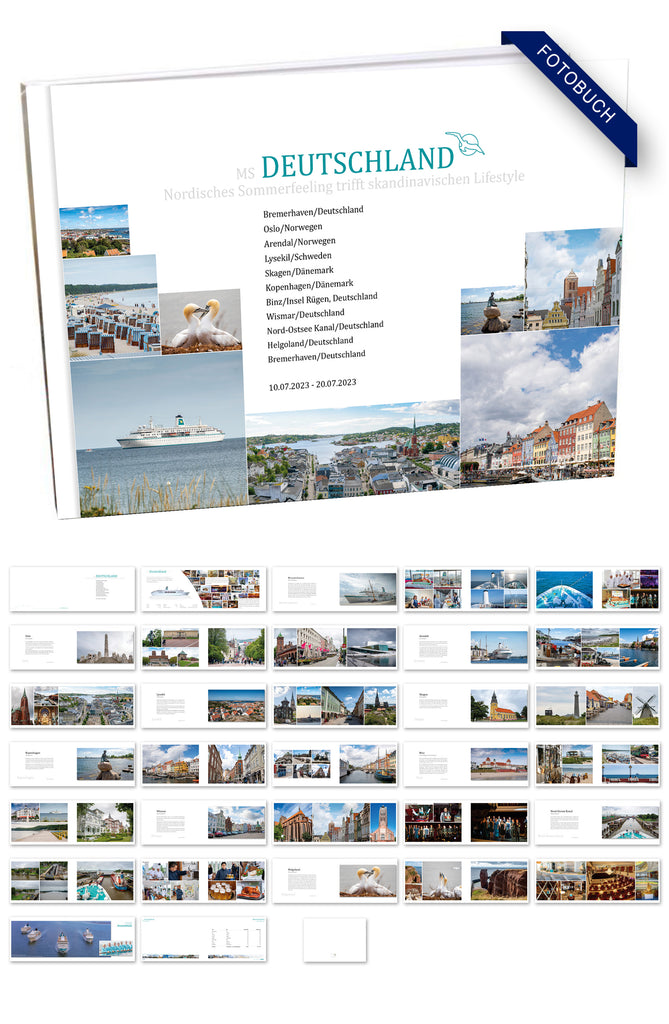Image resolution: width=669 pixels, height=1024 pixels.
Task: Click the date range 10.07.2023 - 20.07.2023
Action: coord(312,385)
